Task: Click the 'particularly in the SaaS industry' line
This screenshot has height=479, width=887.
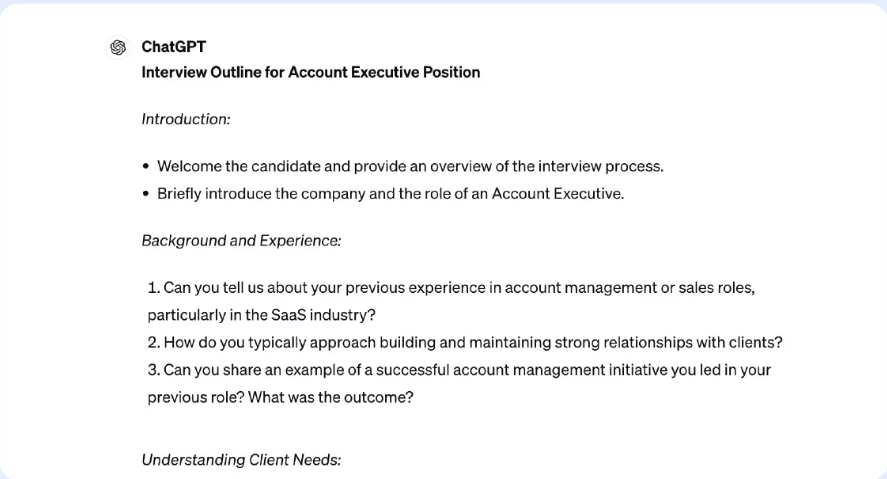Action: pyautogui.click(x=261, y=315)
